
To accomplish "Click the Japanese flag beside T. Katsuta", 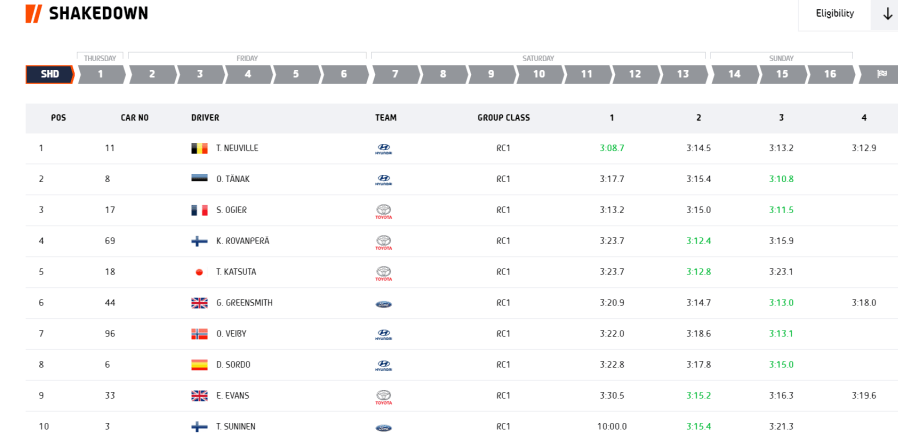I will point(199,272).
